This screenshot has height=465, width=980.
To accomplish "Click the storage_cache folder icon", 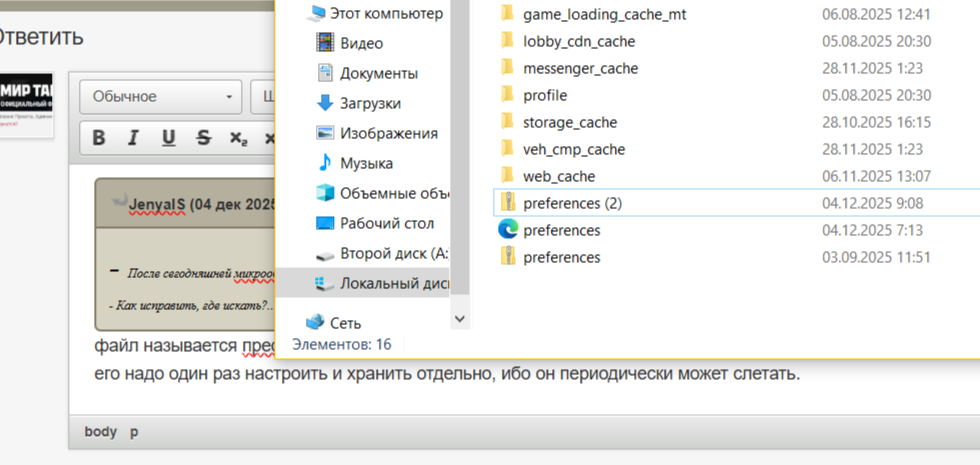I will pos(508,120).
